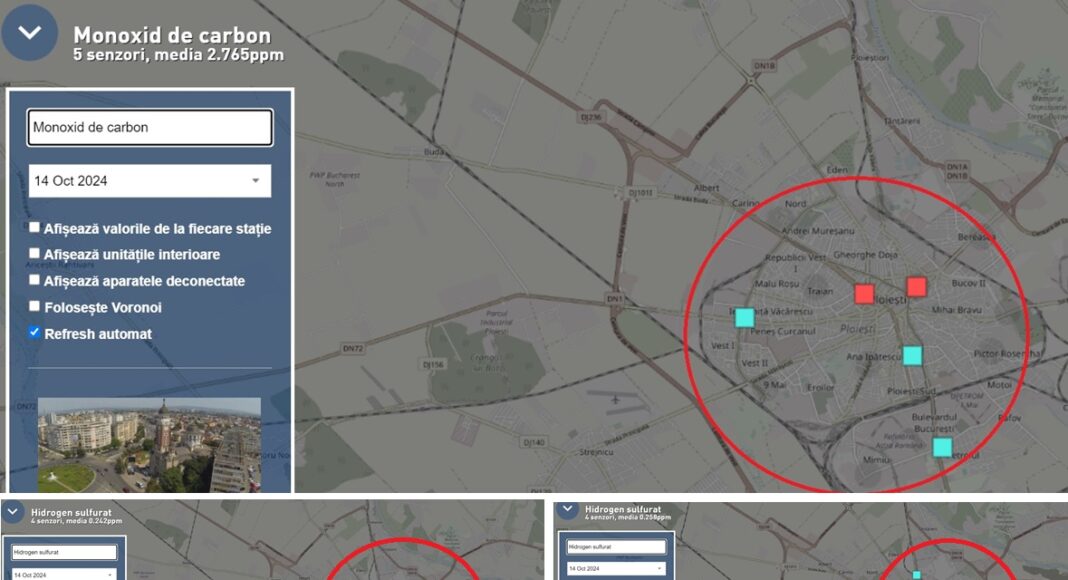Click the 'DN72' road shield
The width and height of the screenshot is (1068, 580).
(353, 349)
